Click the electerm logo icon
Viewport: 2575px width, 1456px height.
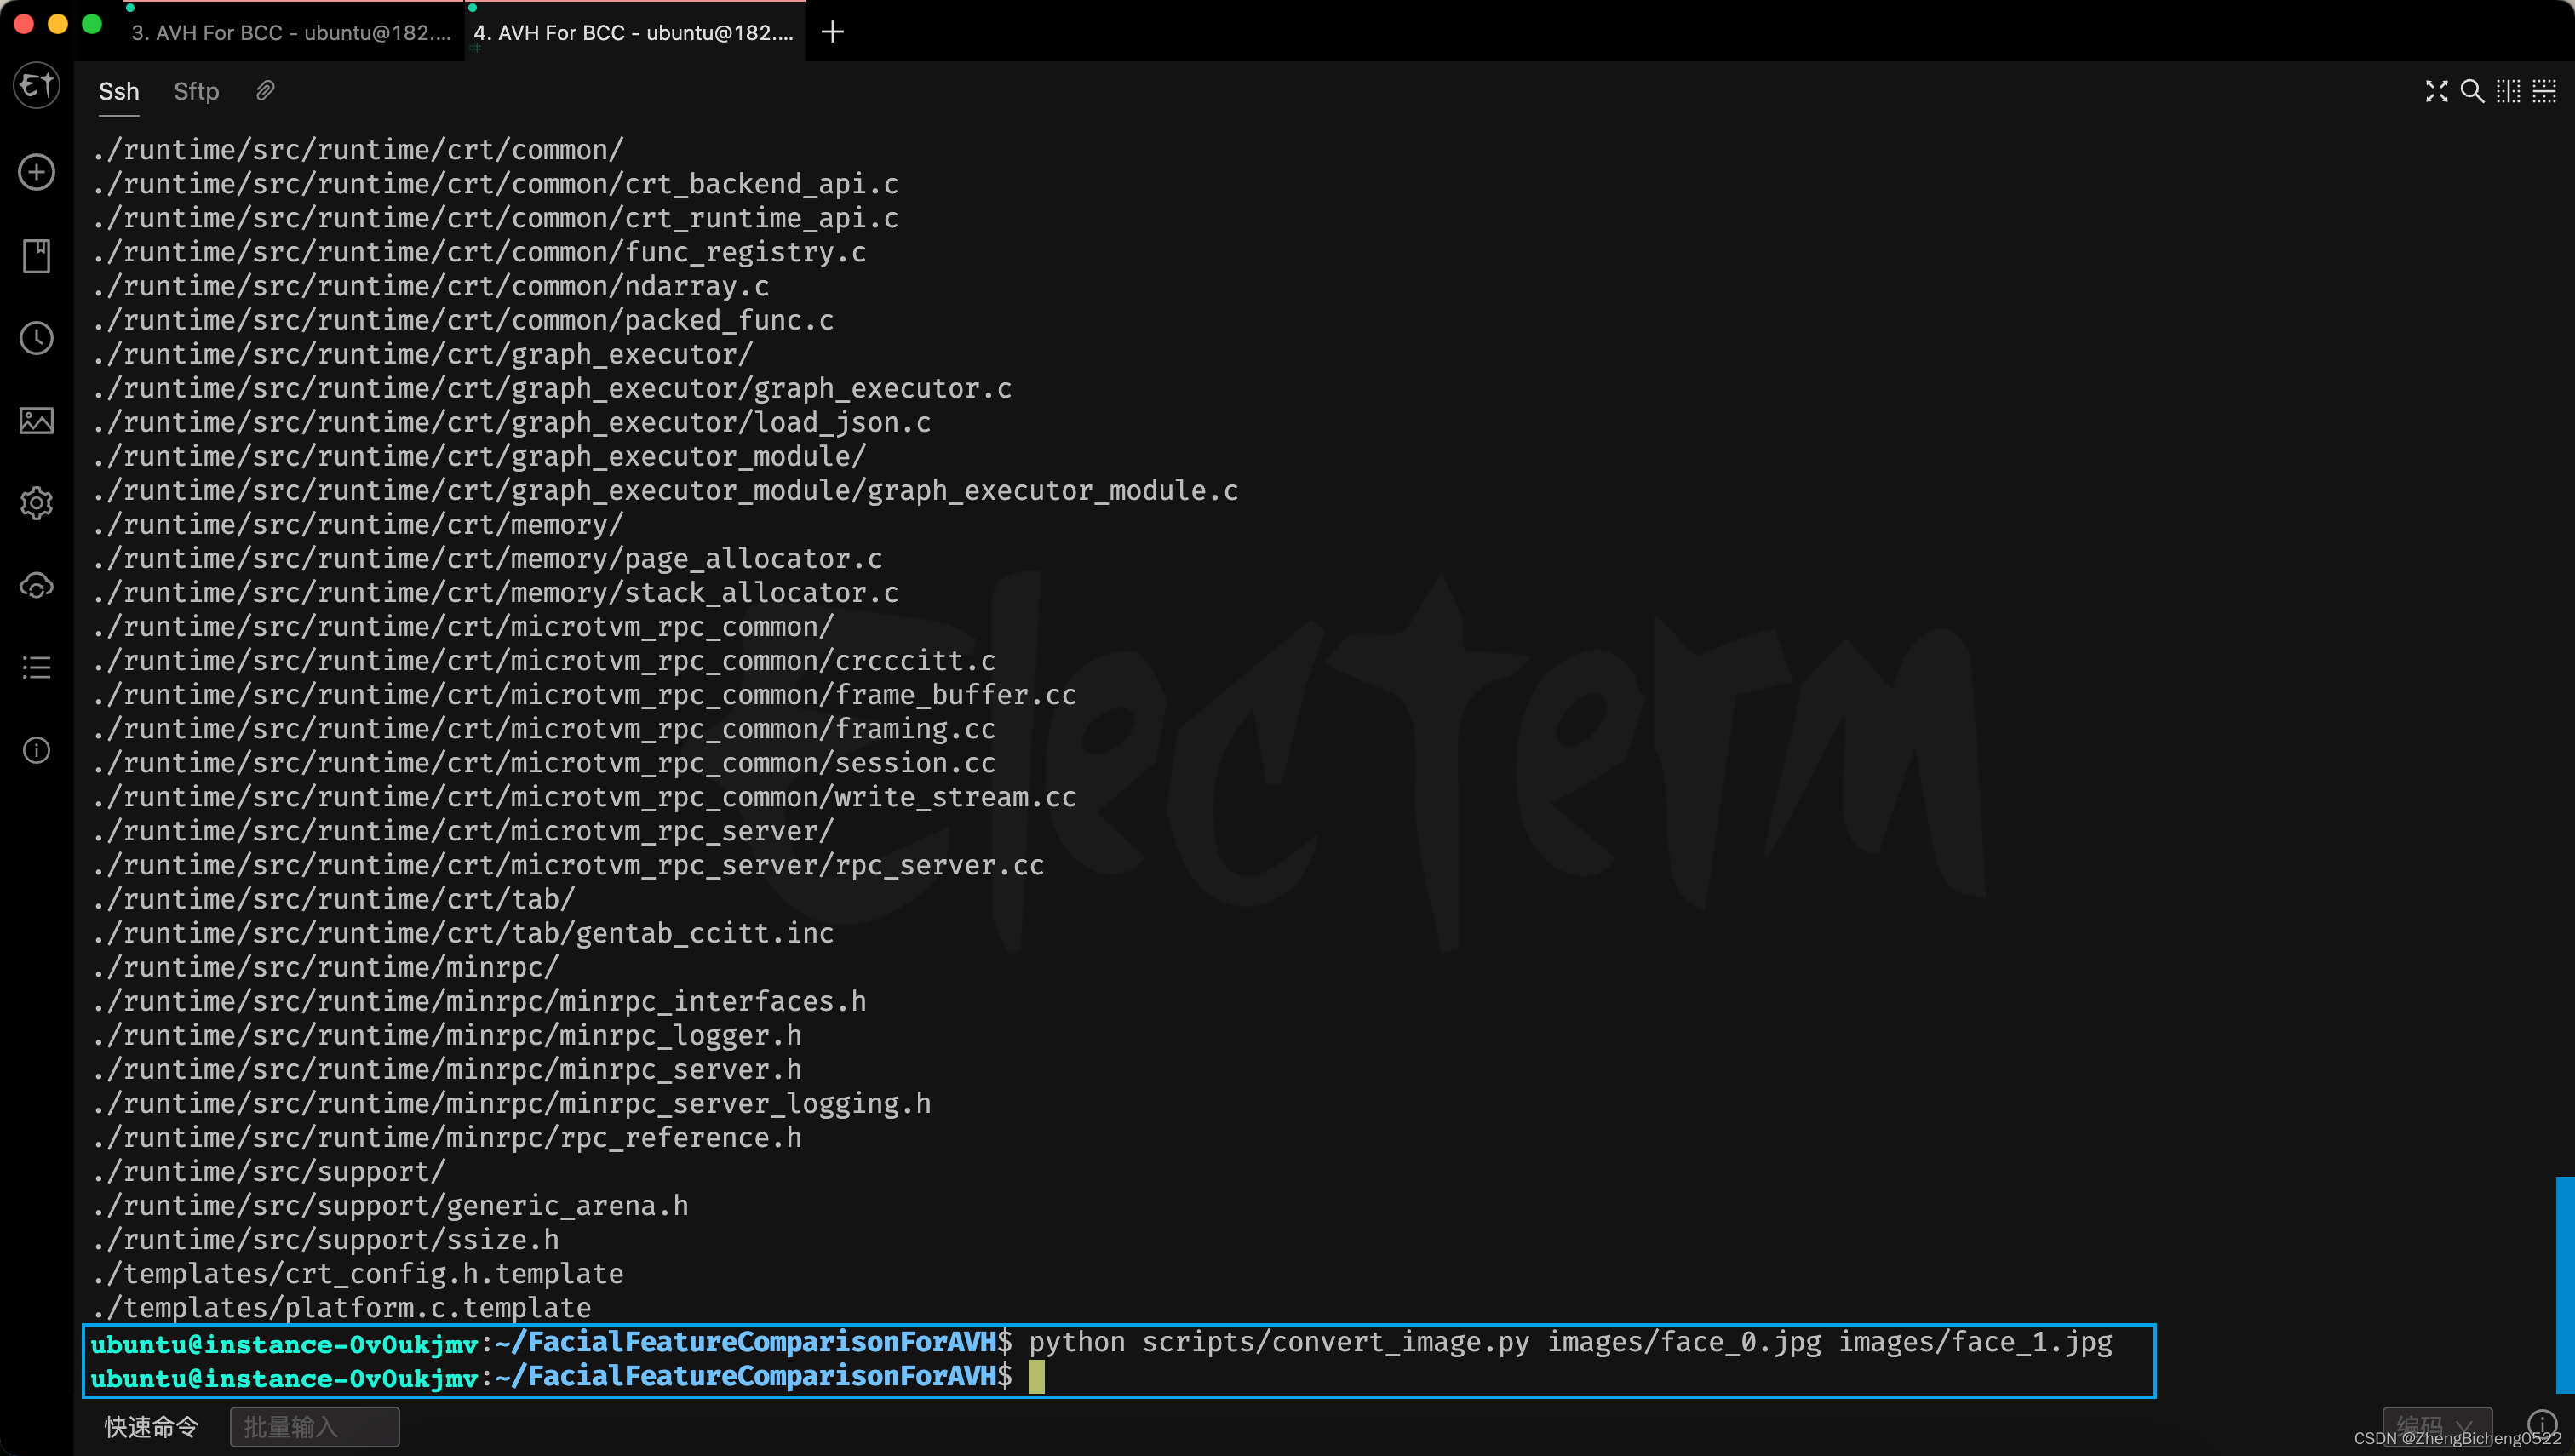coord(37,86)
